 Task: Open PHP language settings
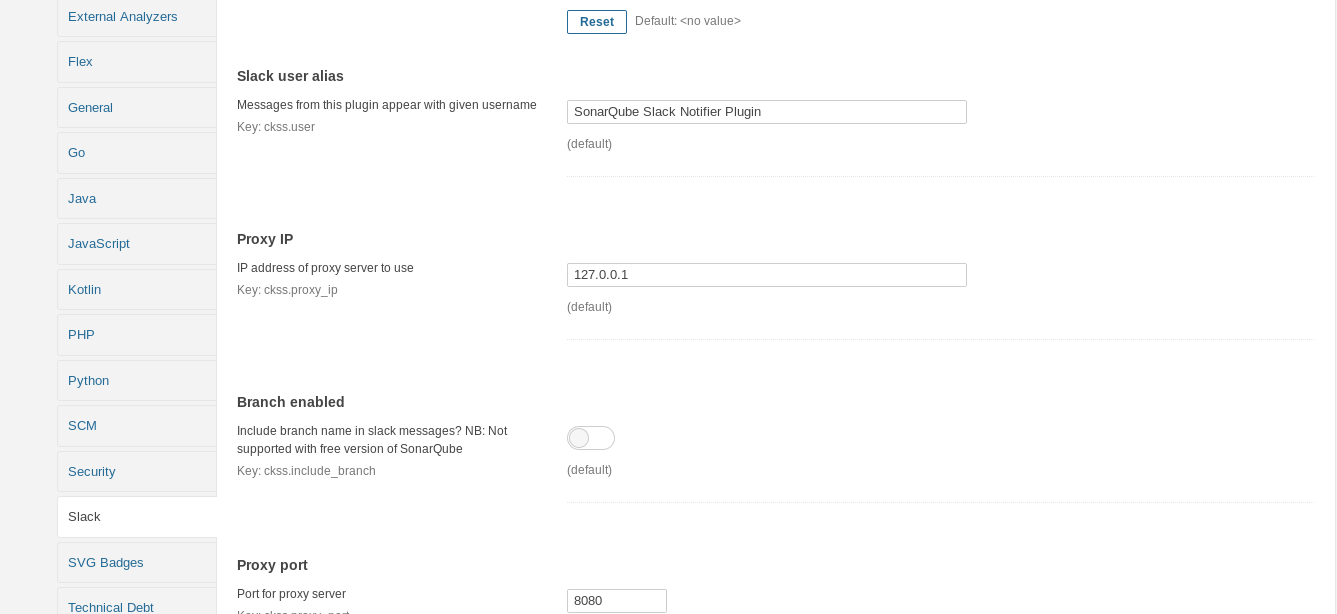pyautogui.click(x=81, y=335)
